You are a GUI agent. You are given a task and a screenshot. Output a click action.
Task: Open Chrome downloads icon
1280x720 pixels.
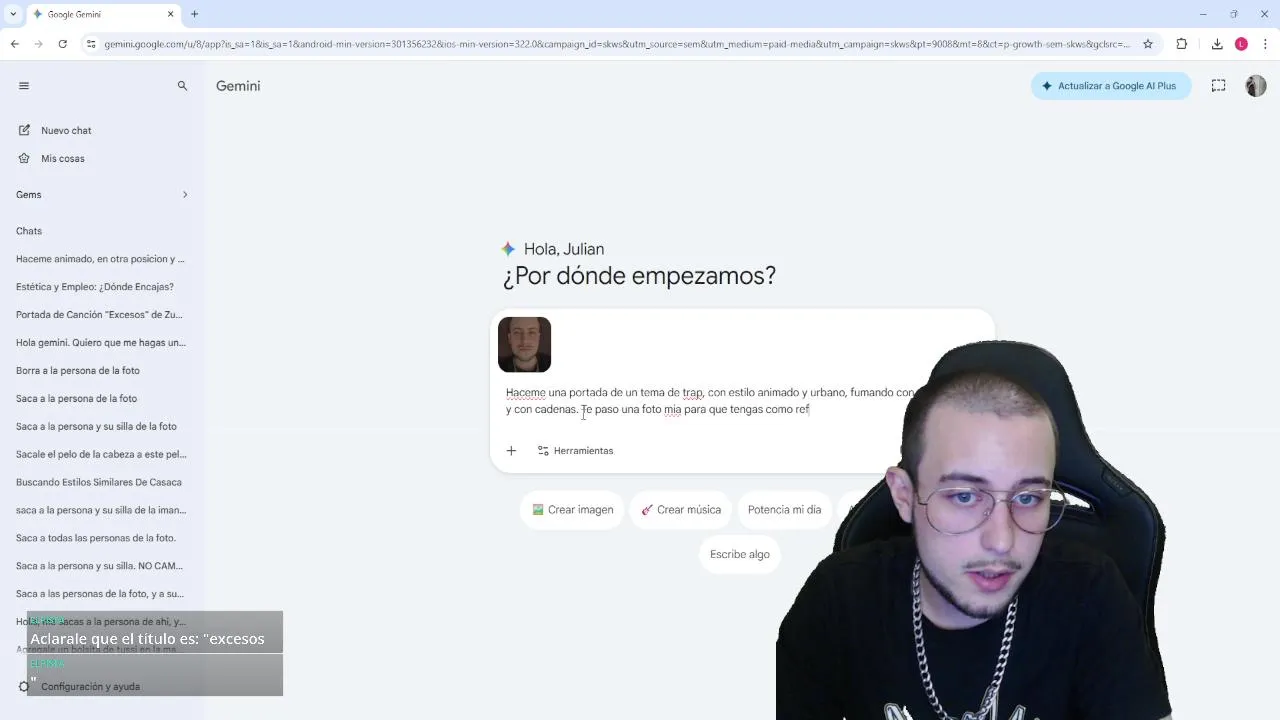pyautogui.click(x=1217, y=44)
